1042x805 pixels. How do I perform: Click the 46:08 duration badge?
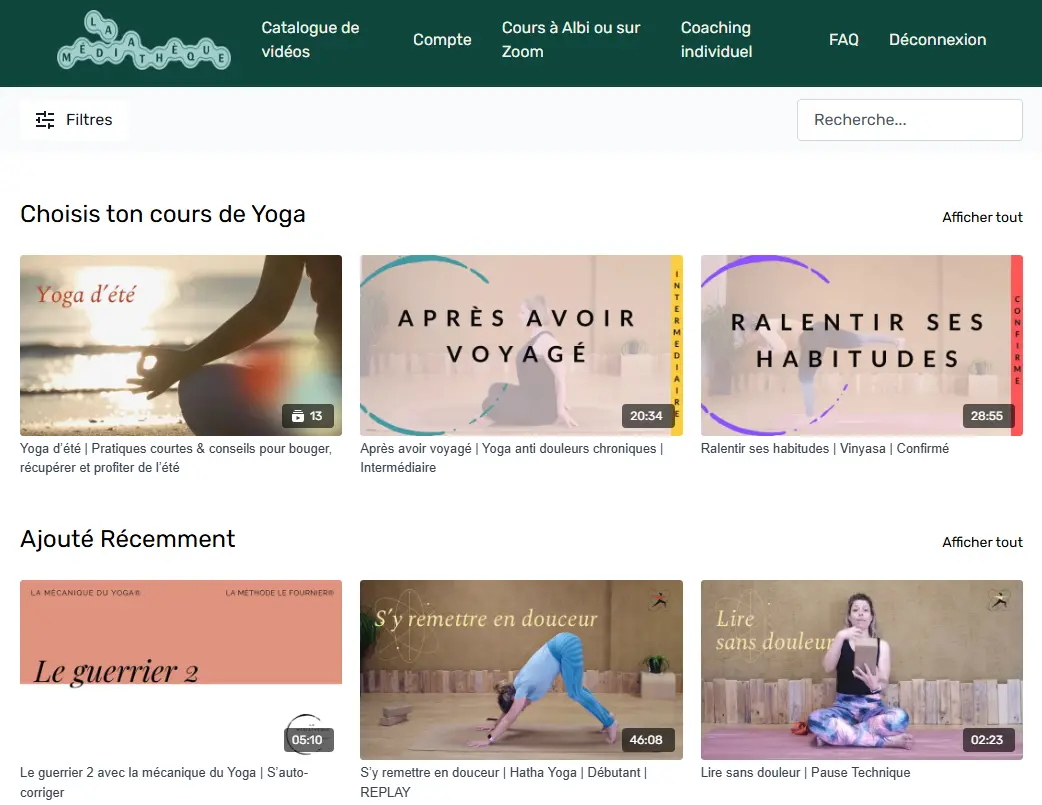pyautogui.click(x=647, y=740)
